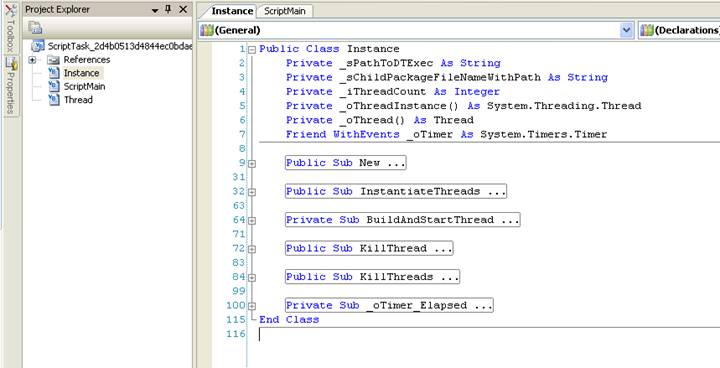
Task: Click the _iThreadCount declaration line
Action: click(393, 91)
